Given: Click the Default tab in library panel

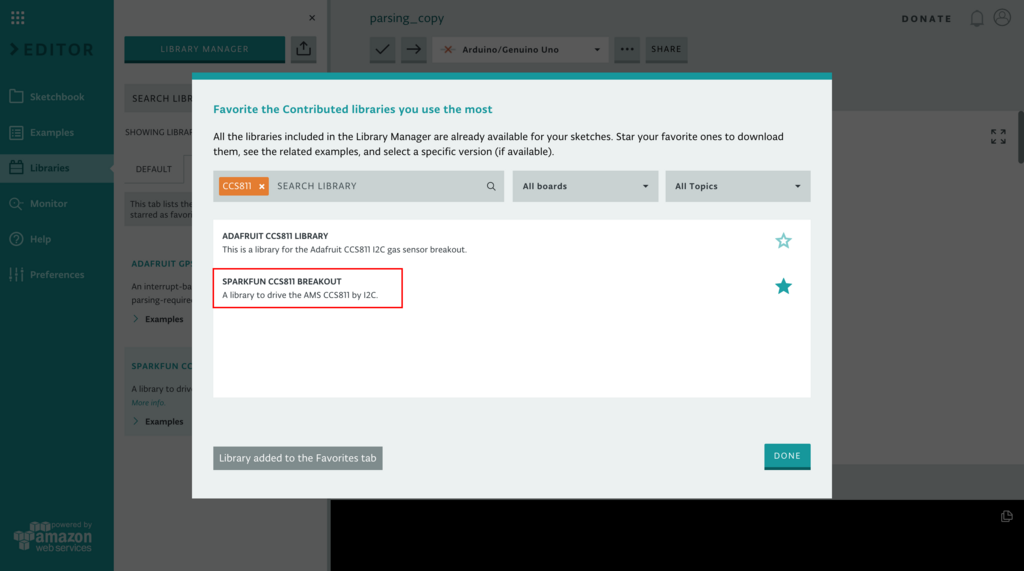Looking at the screenshot, I should [154, 169].
